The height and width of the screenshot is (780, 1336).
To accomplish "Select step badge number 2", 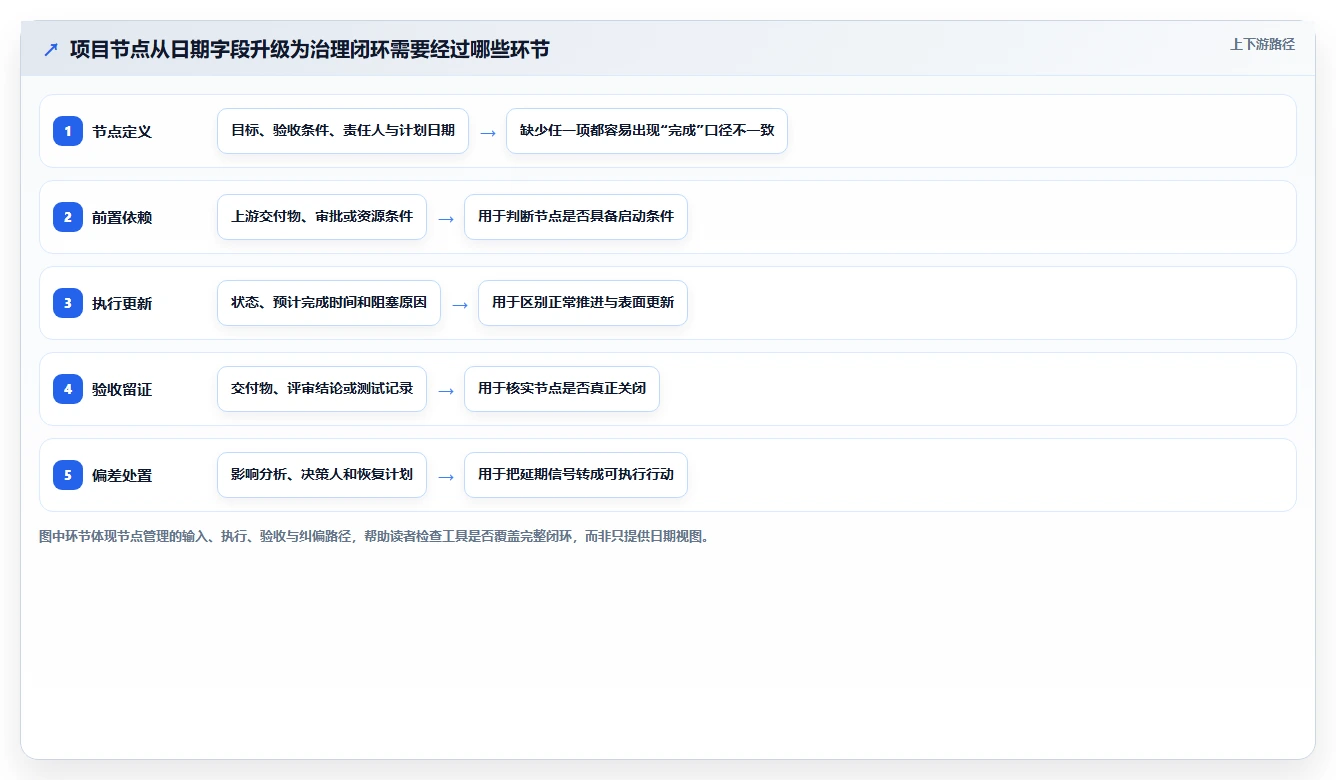I will pyautogui.click(x=68, y=217).
